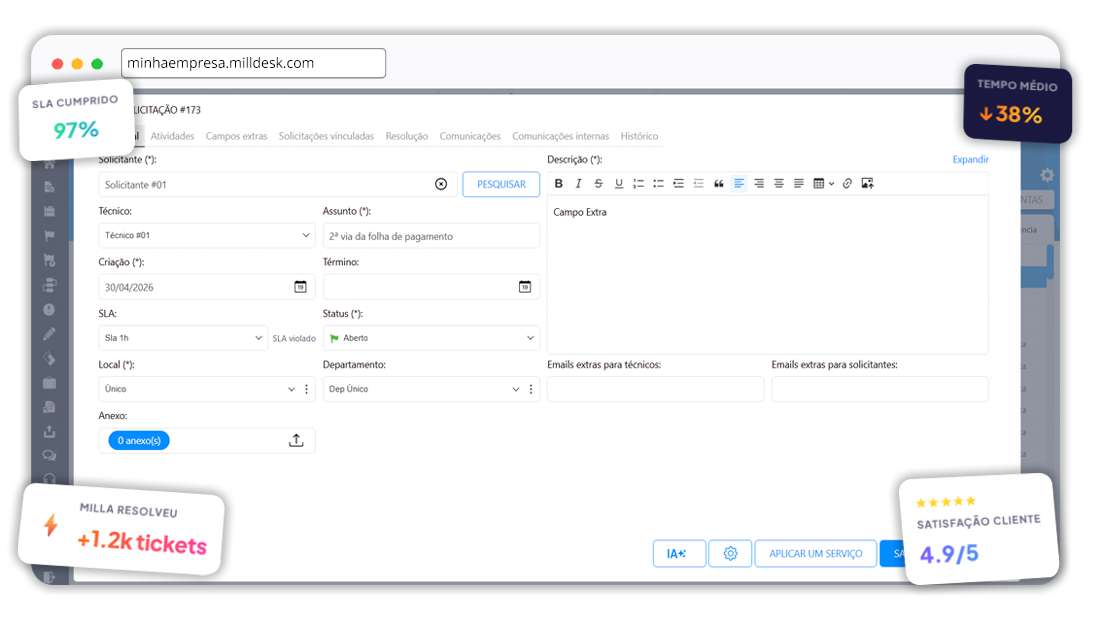Image resolution: width=1100 pixels, height=620 pixels.
Task: Toggle bold formatting in description editor
Action: [x=558, y=184]
